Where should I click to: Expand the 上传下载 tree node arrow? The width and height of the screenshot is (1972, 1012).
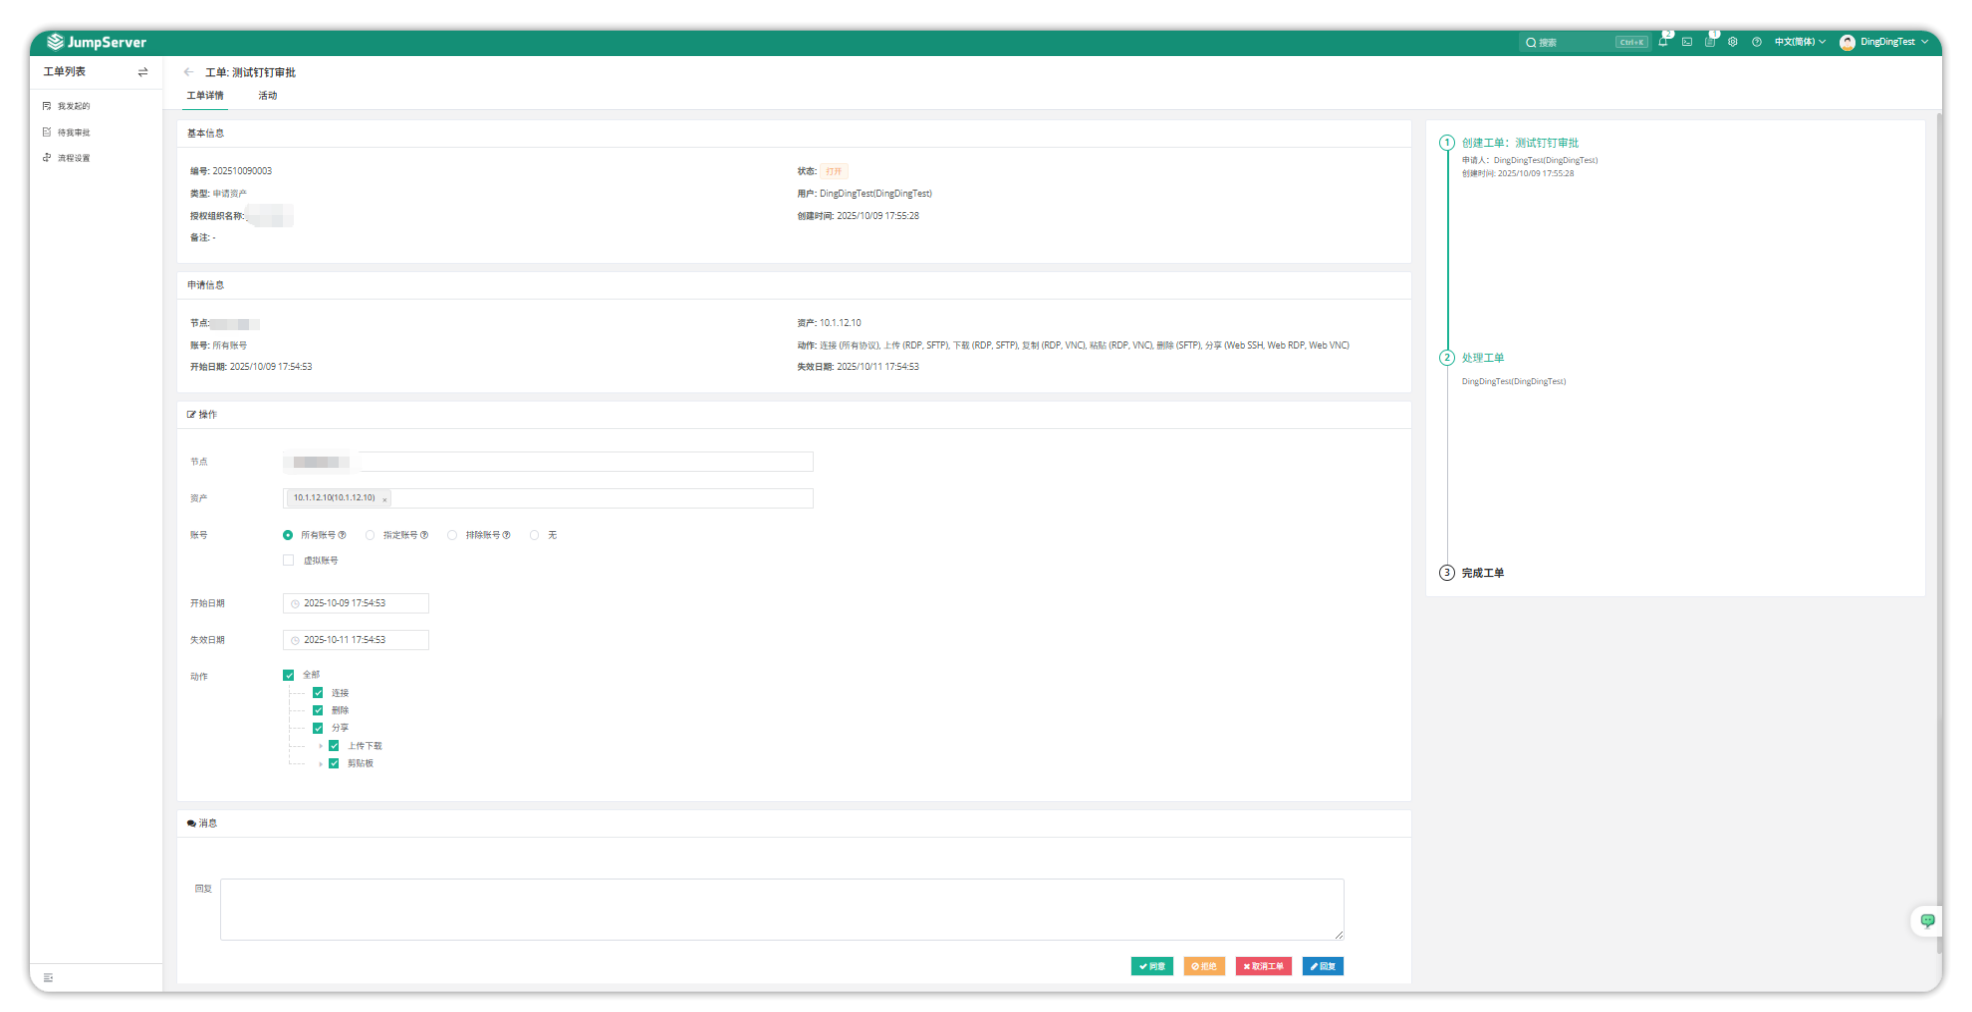tap(320, 746)
